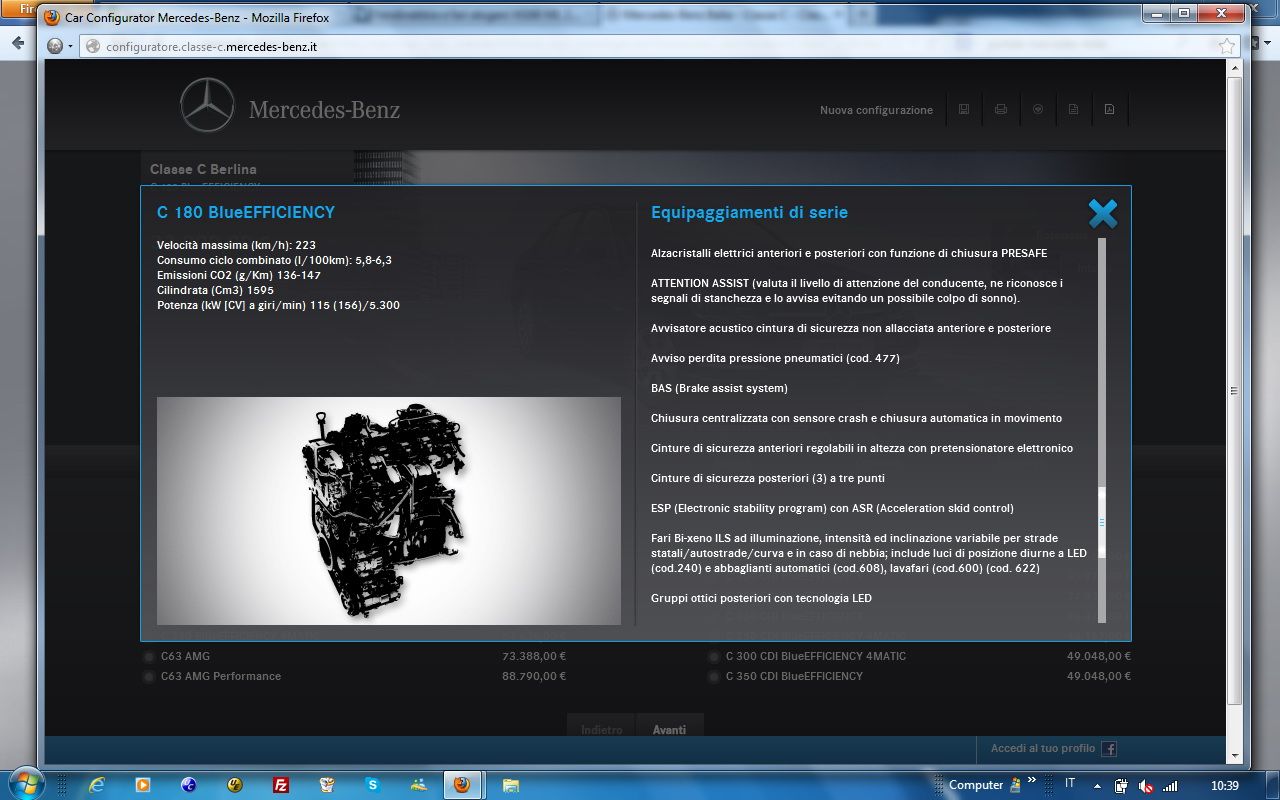Click the document summary icon in header
This screenshot has width=1280, height=800.
click(x=1073, y=110)
